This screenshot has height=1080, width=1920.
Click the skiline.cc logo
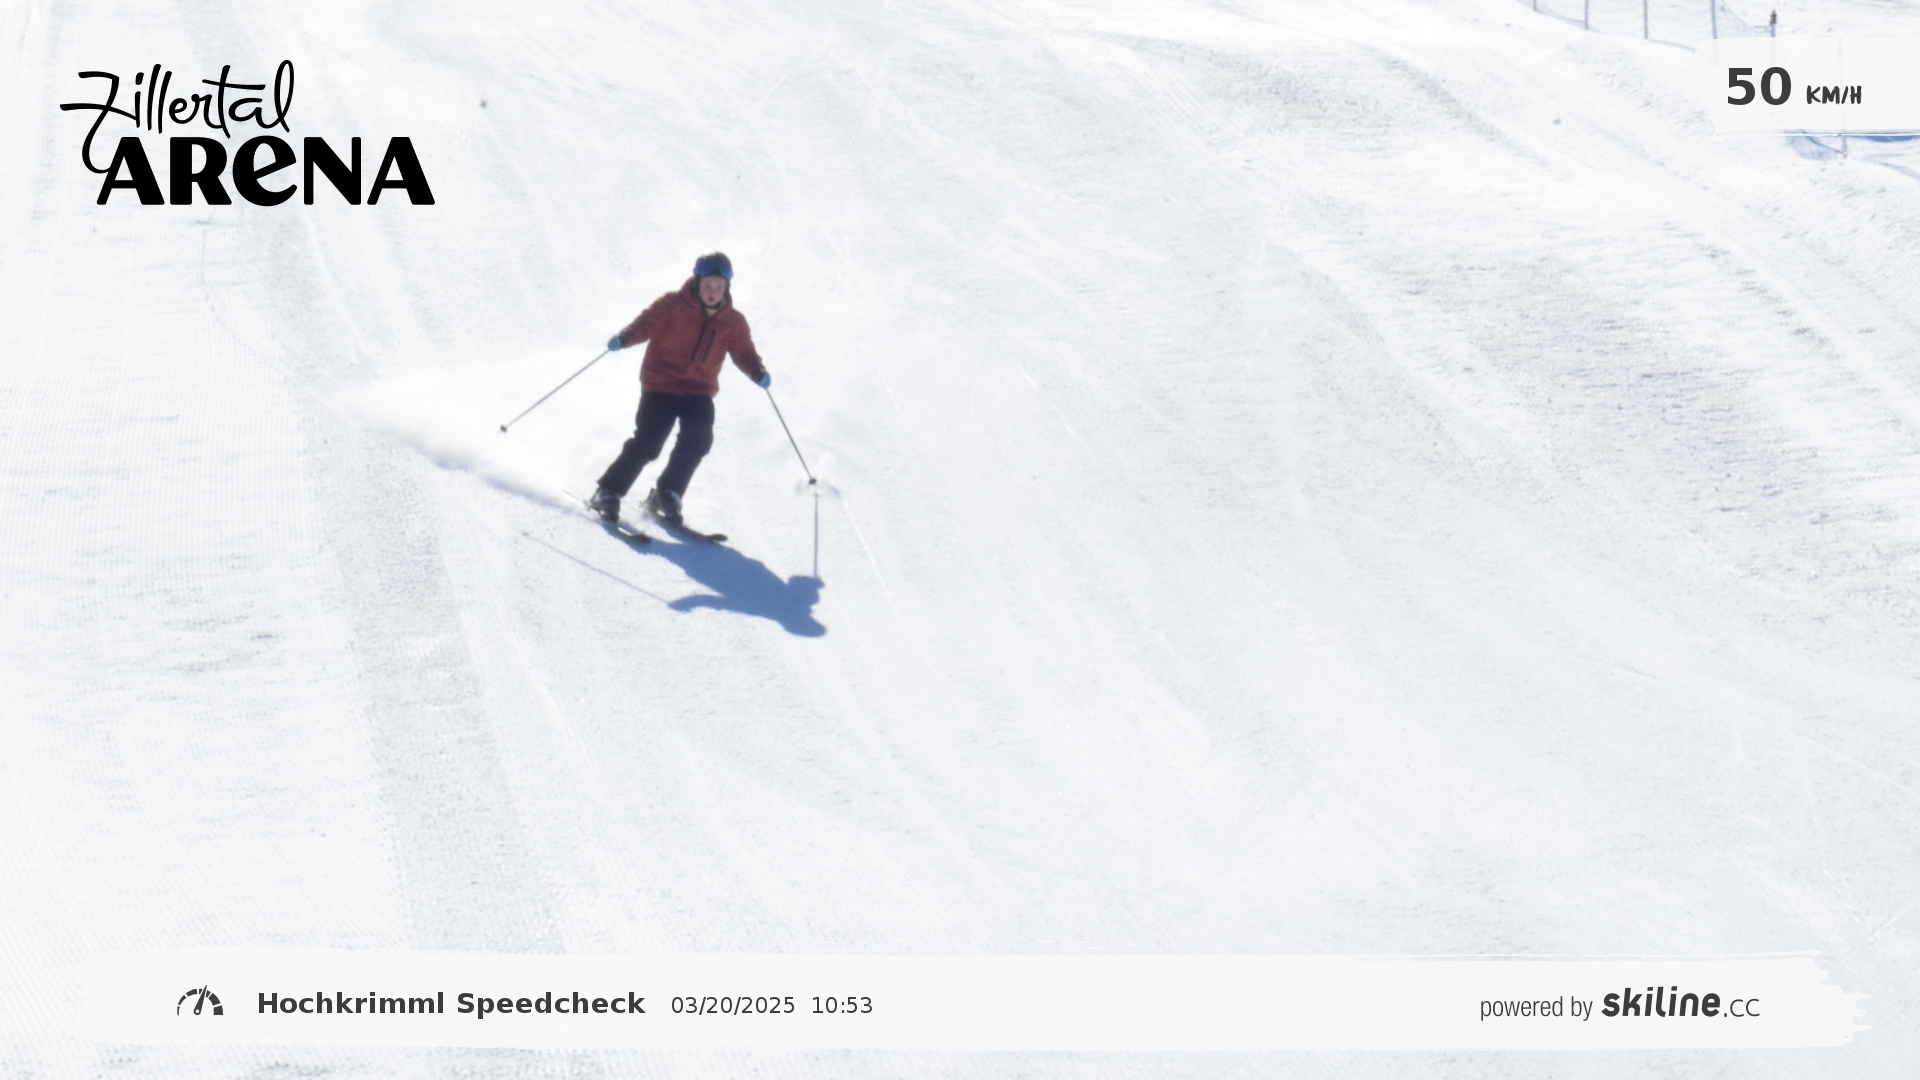1680,1003
